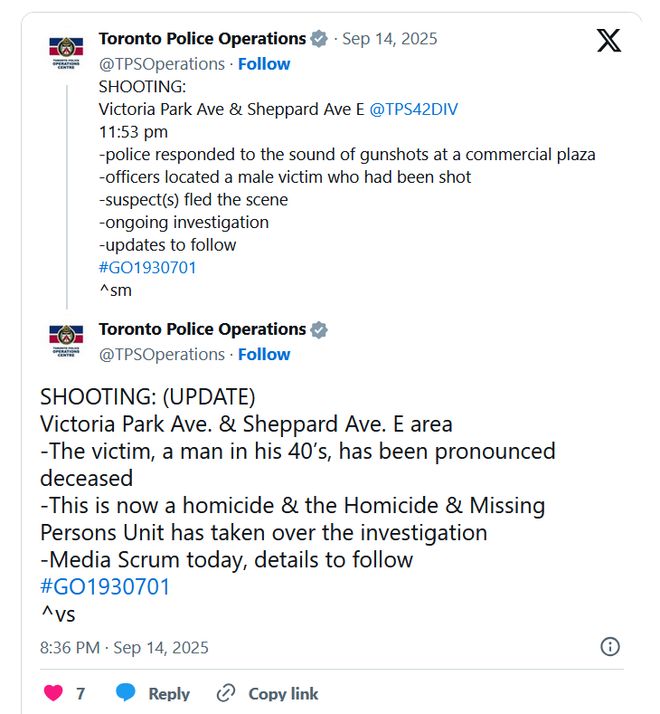The width and height of the screenshot is (660, 714).
Task: Click the X logo icon
Action: (x=608, y=40)
